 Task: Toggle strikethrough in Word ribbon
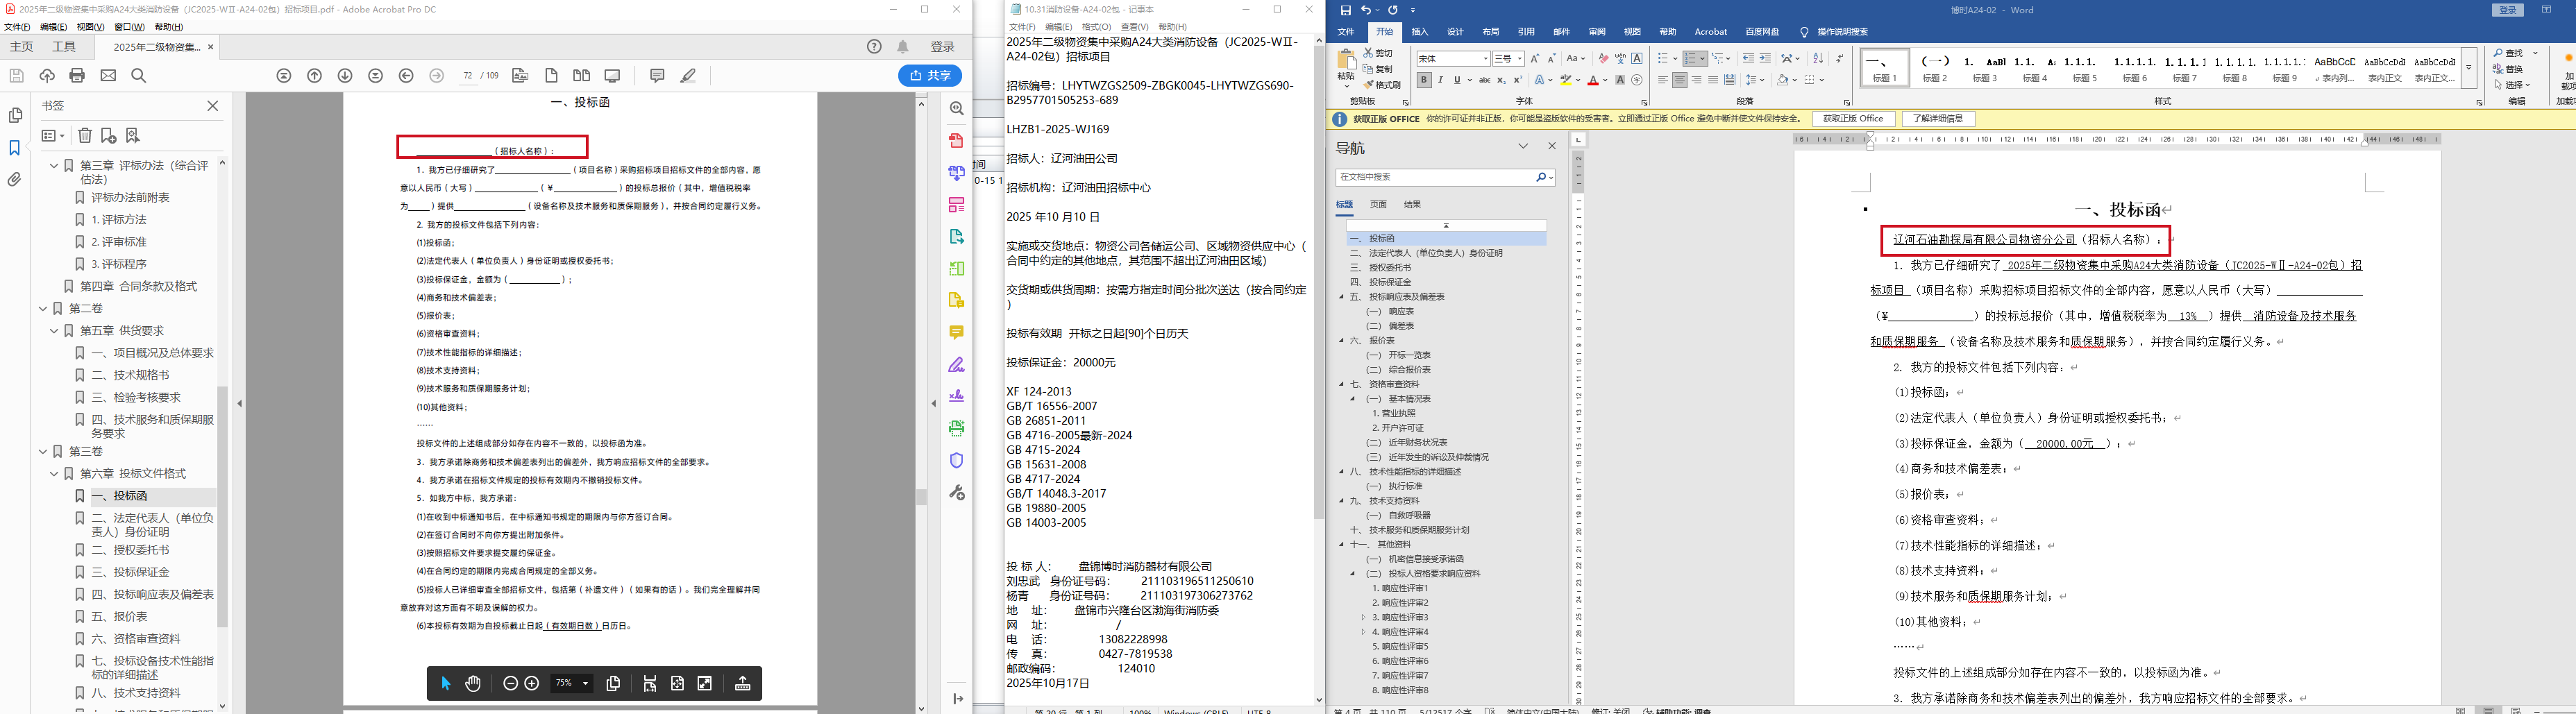pos(1485,80)
